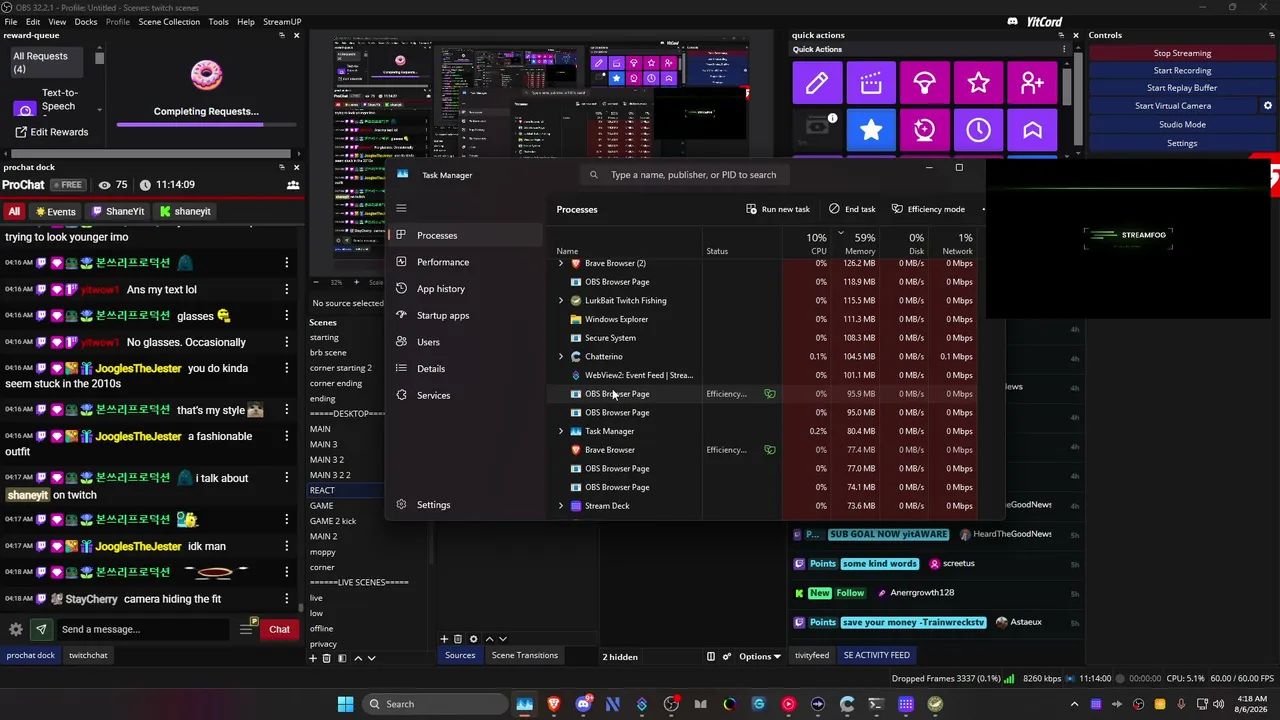The image size is (1280, 720).
Task: Open the StreamUP menu
Action: point(282,21)
